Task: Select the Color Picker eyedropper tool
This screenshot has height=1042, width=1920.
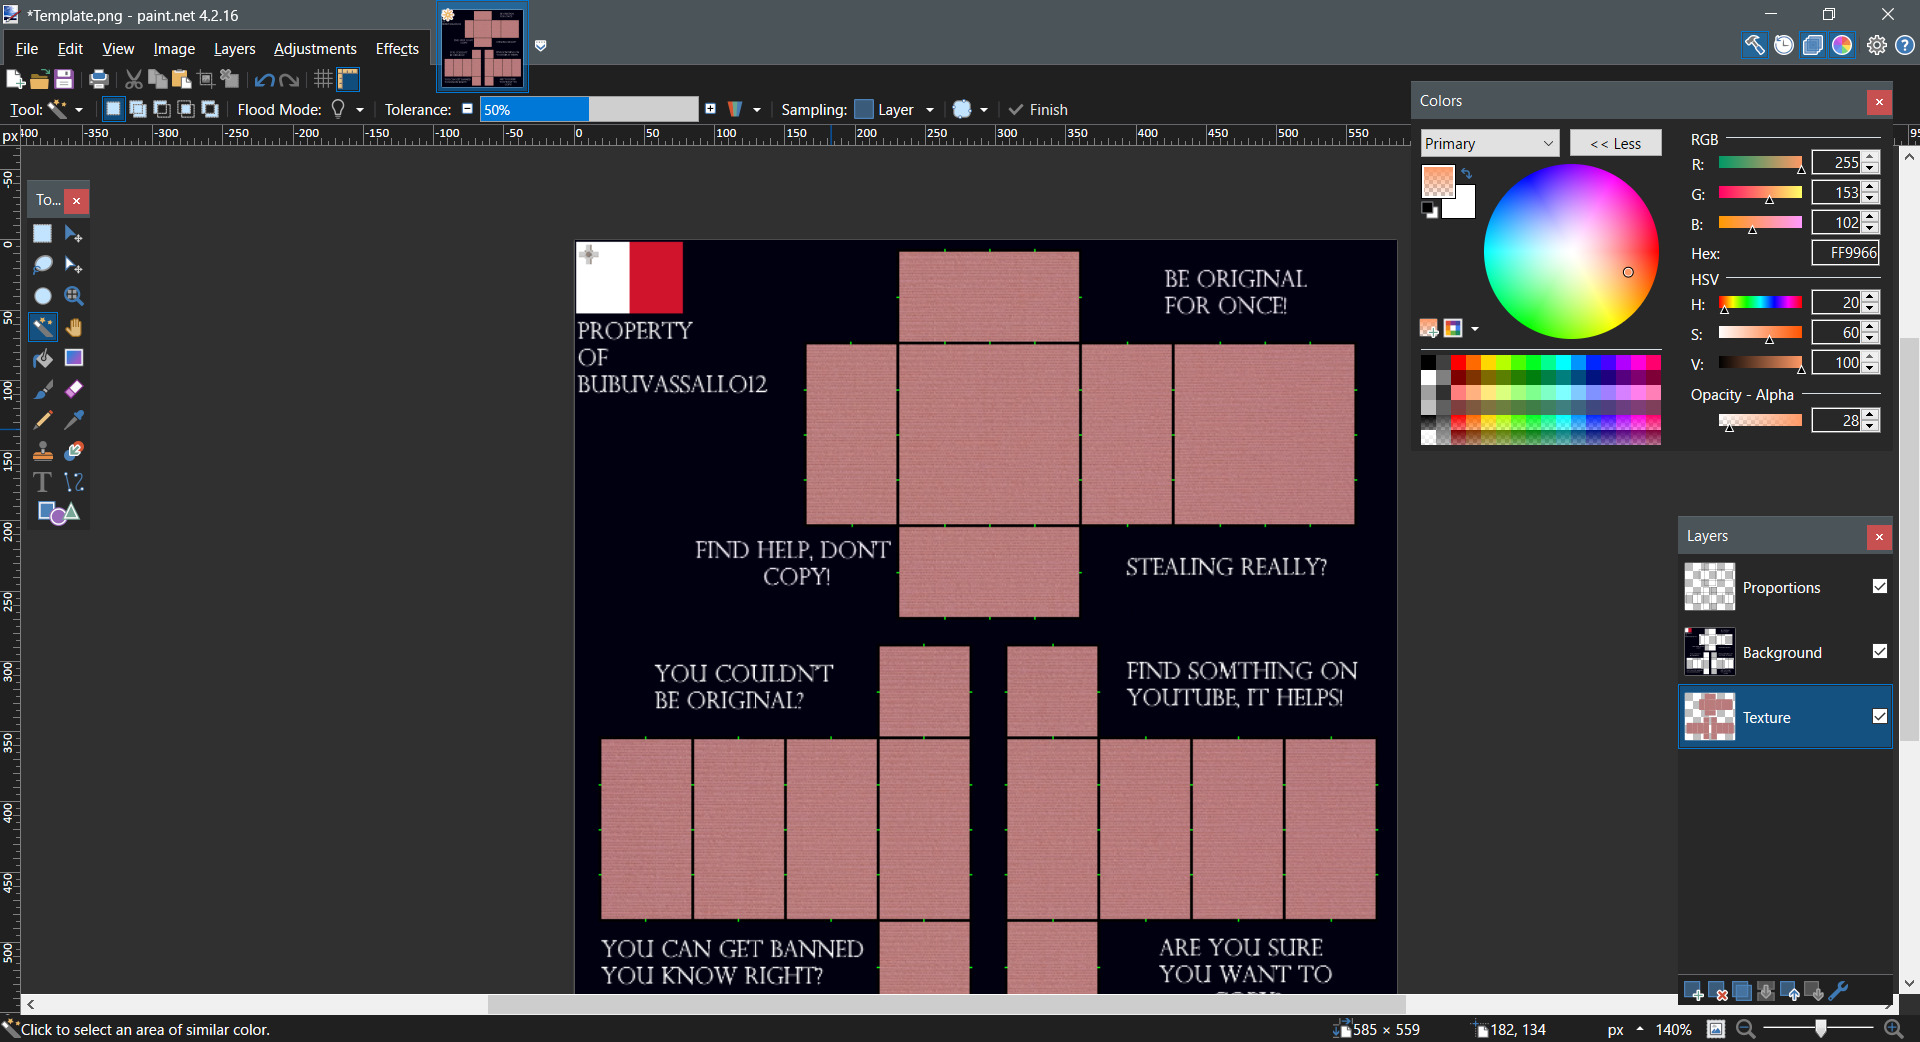Action: tap(74, 420)
